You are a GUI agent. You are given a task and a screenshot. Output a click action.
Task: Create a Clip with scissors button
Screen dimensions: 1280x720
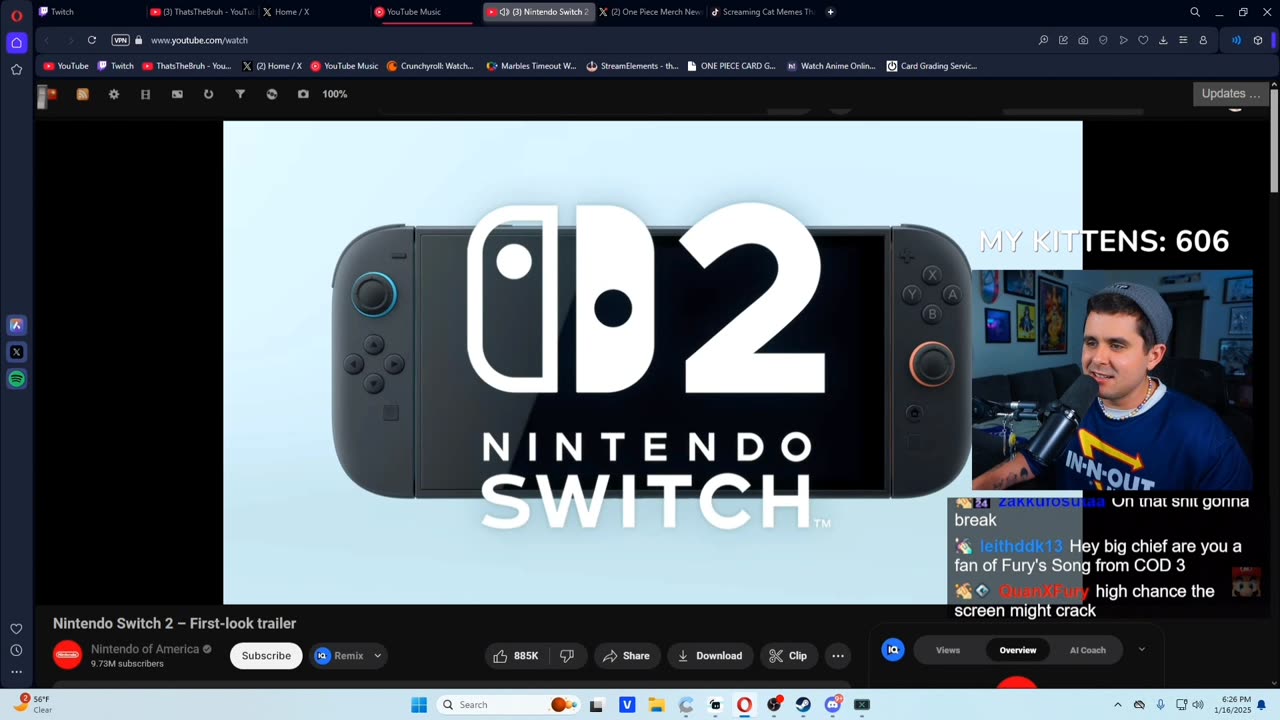pyautogui.click(x=788, y=656)
